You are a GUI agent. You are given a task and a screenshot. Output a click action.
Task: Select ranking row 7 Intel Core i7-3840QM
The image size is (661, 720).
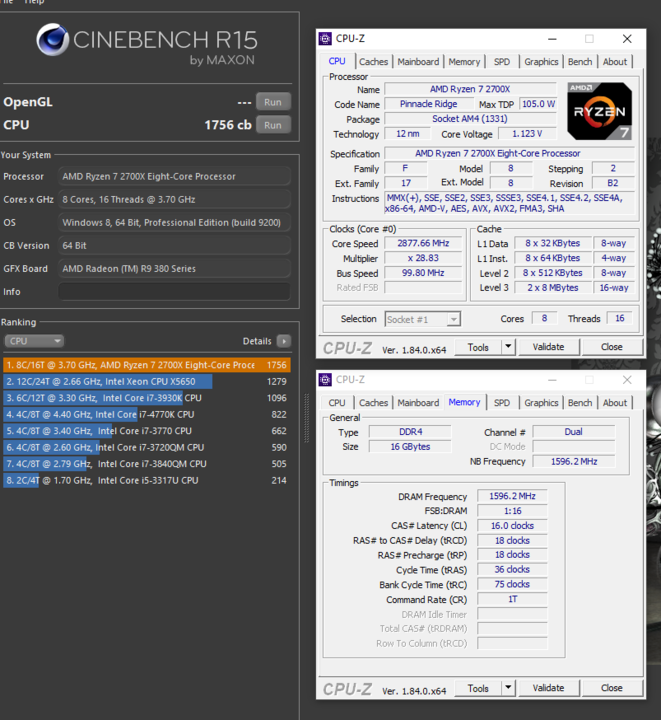point(147,464)
